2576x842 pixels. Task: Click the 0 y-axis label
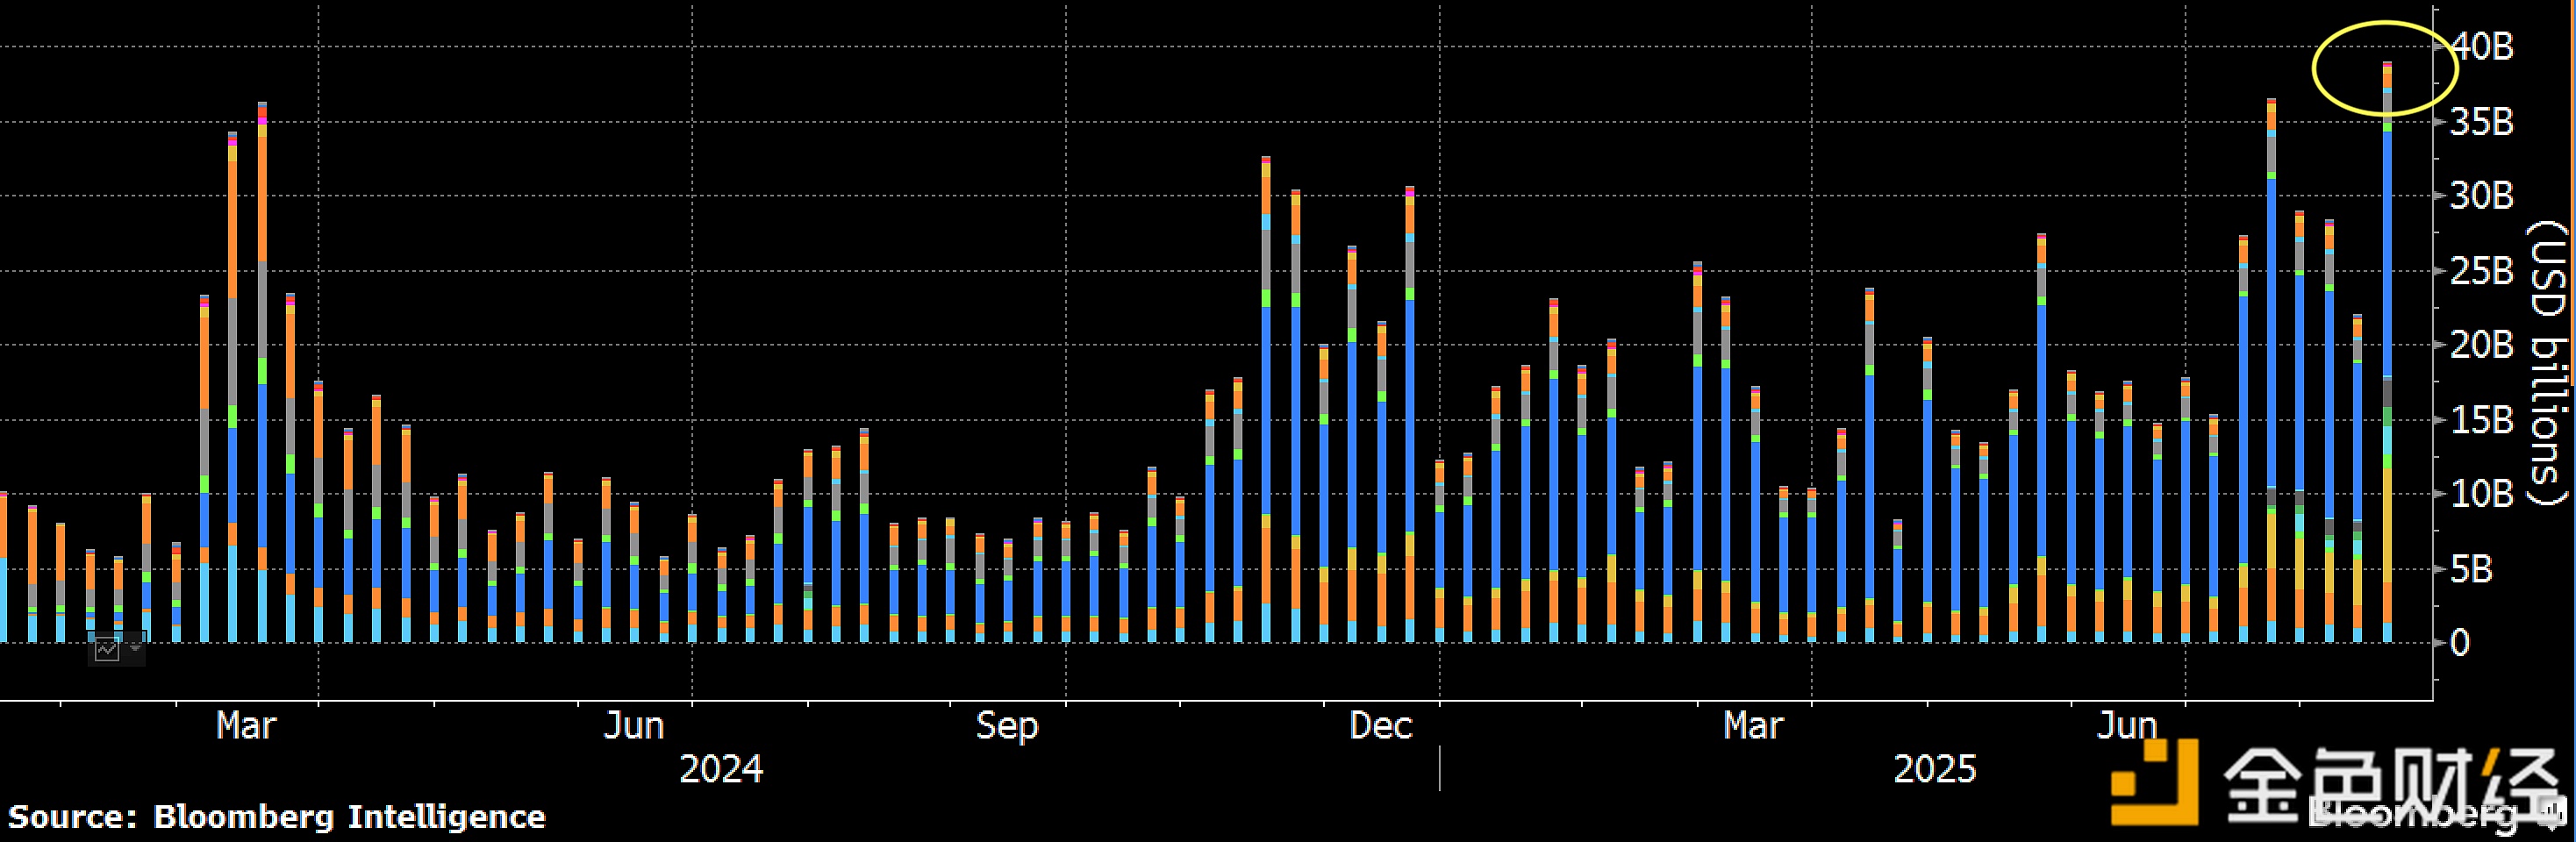(x=2460, y=643)
